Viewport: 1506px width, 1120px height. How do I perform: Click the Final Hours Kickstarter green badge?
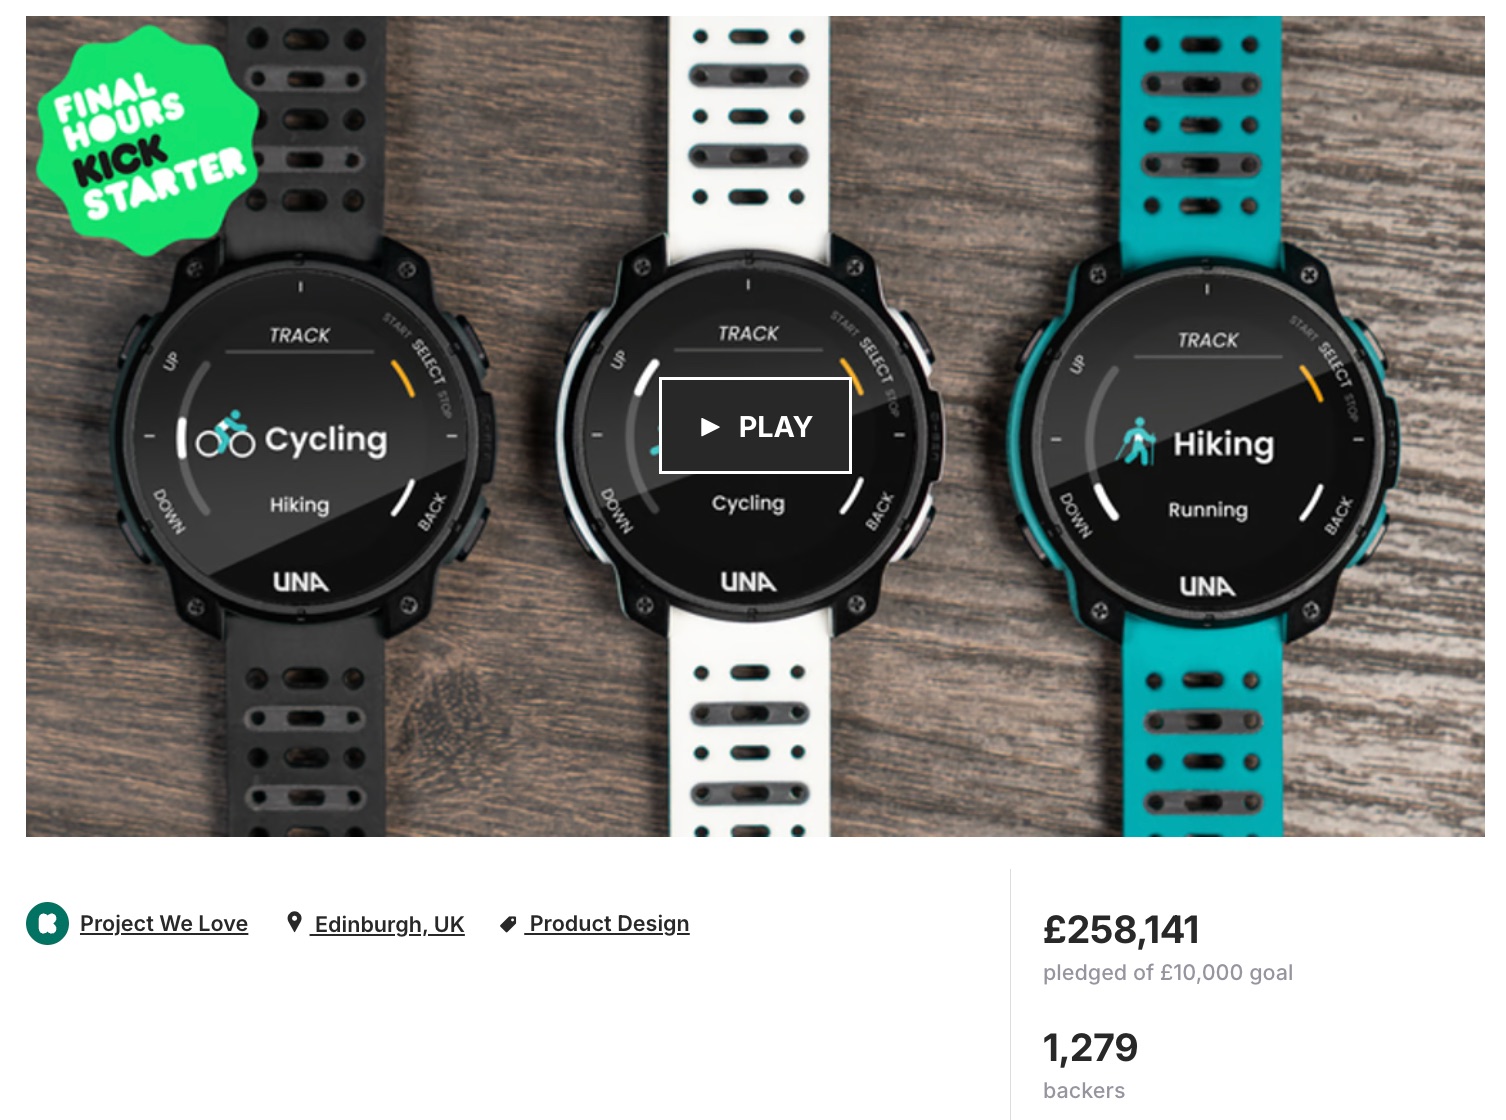coord(148,140)
